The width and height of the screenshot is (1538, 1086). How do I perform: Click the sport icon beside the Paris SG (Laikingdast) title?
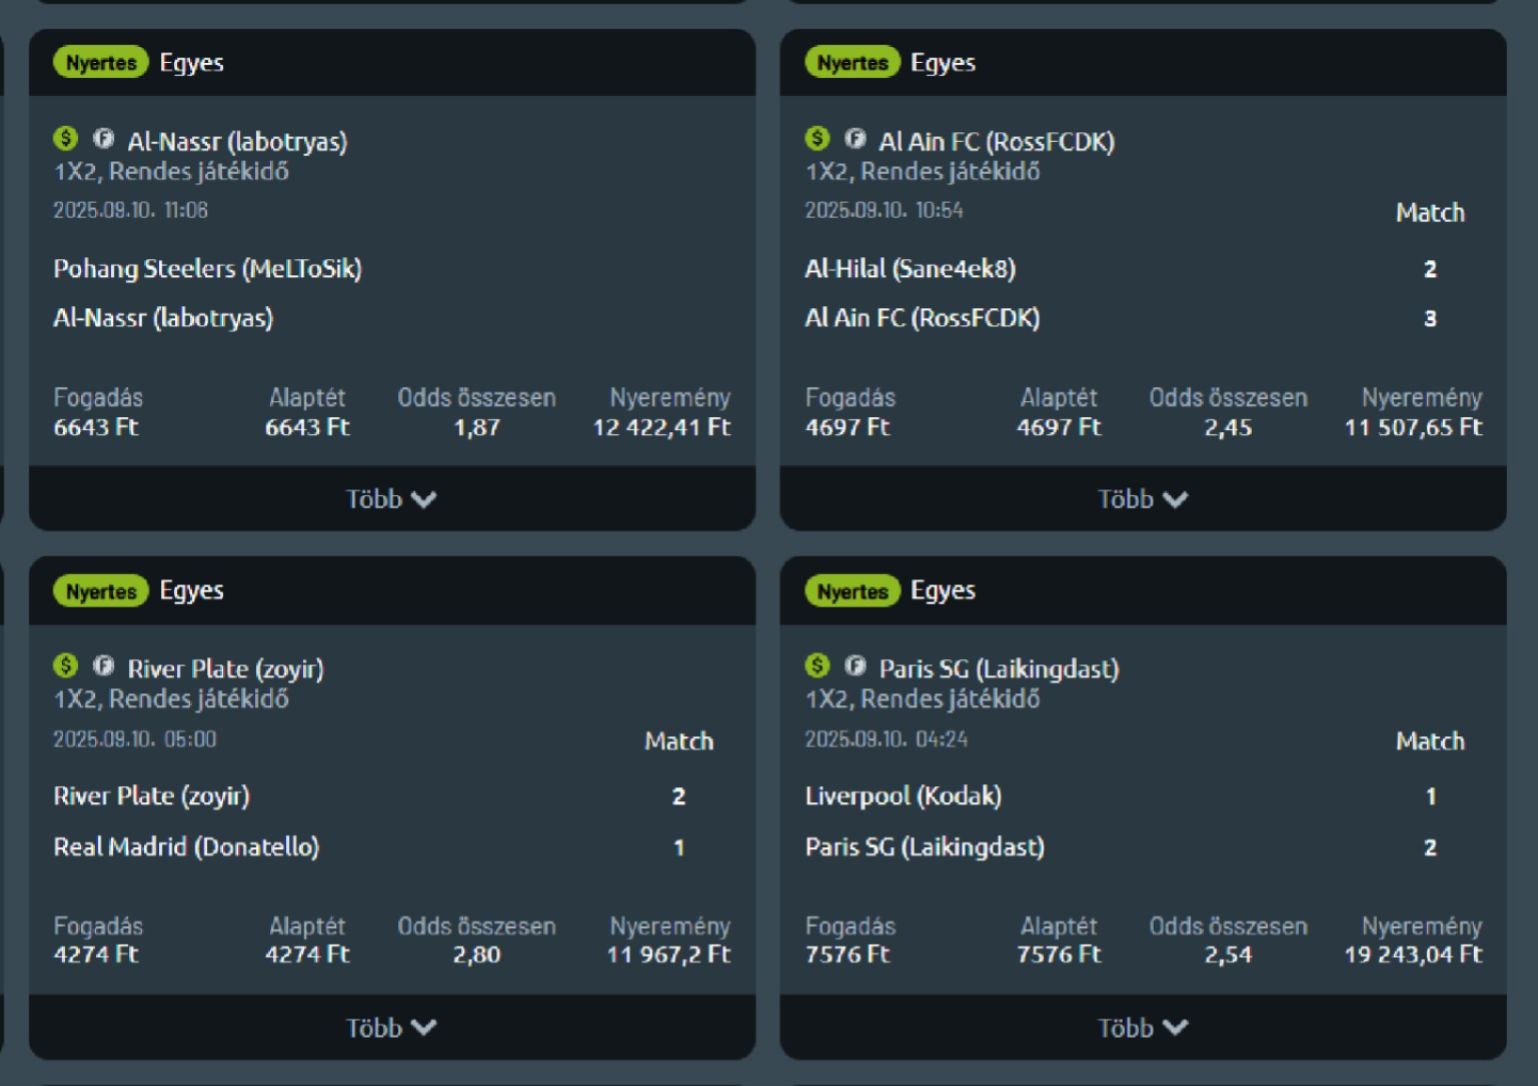click(855, 666)
